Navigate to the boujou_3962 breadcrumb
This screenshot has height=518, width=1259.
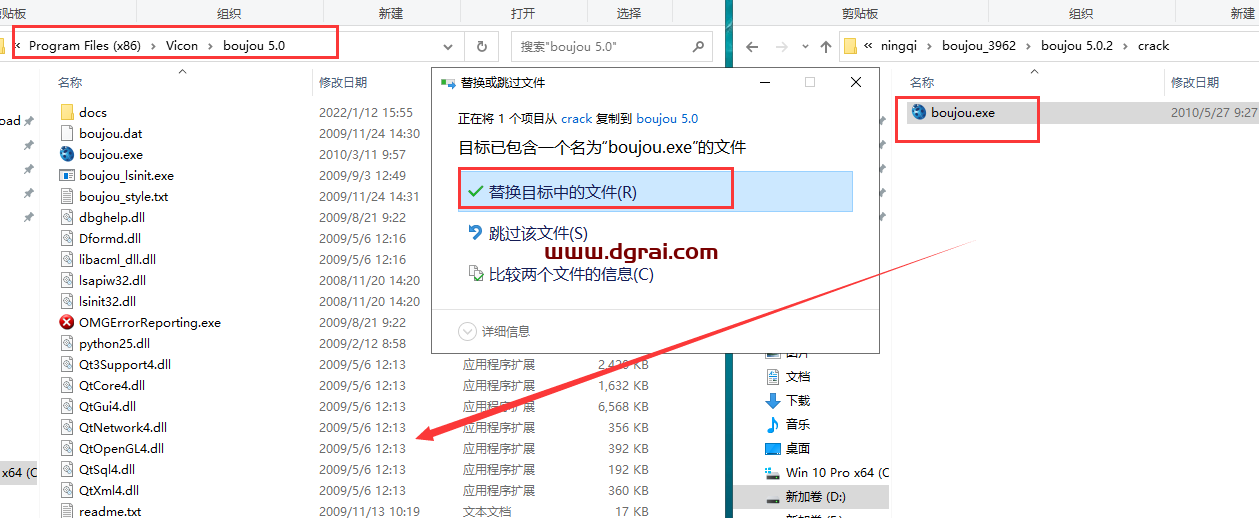point(979,46)
